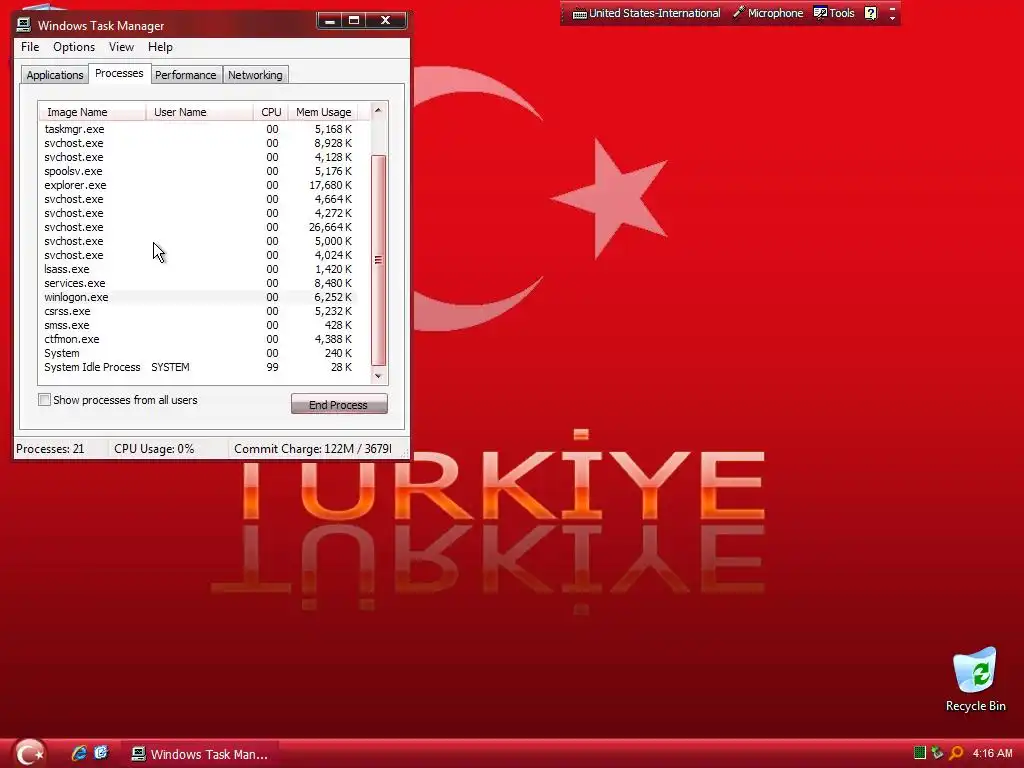Toggle Show processes from all users
The width and height of the screenshot is (1024, 768).
click(x=44, y=400)
